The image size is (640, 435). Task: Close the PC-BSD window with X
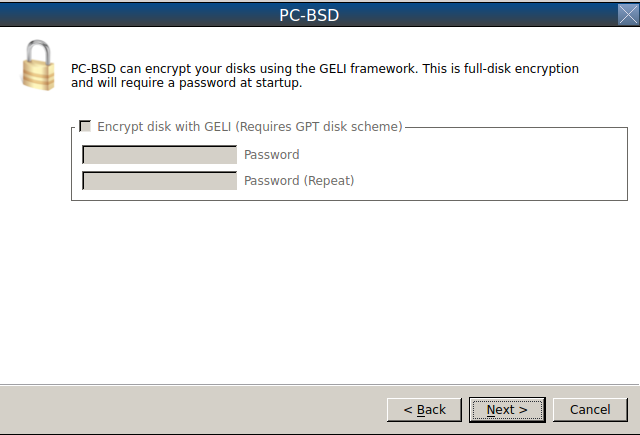coord(628,15)
